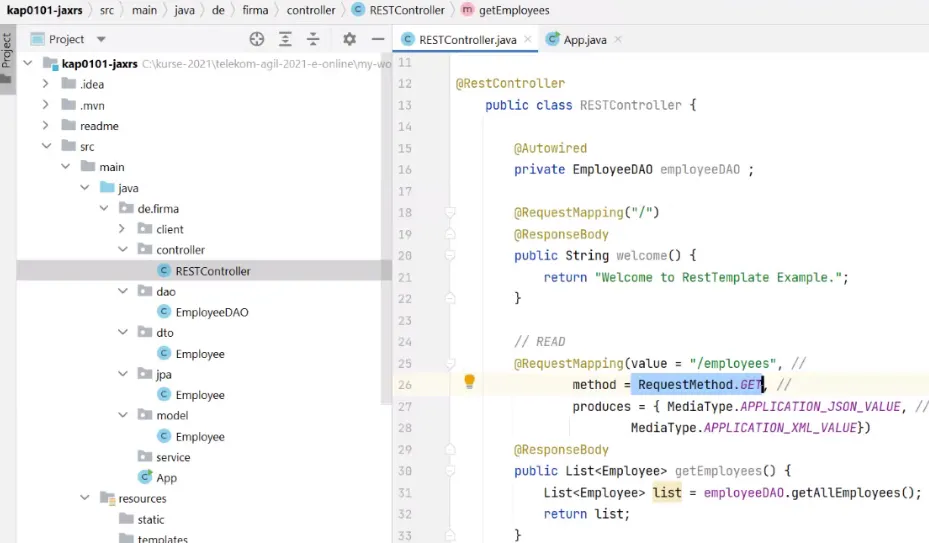Open the Project tool window side tab

[7, 58]
